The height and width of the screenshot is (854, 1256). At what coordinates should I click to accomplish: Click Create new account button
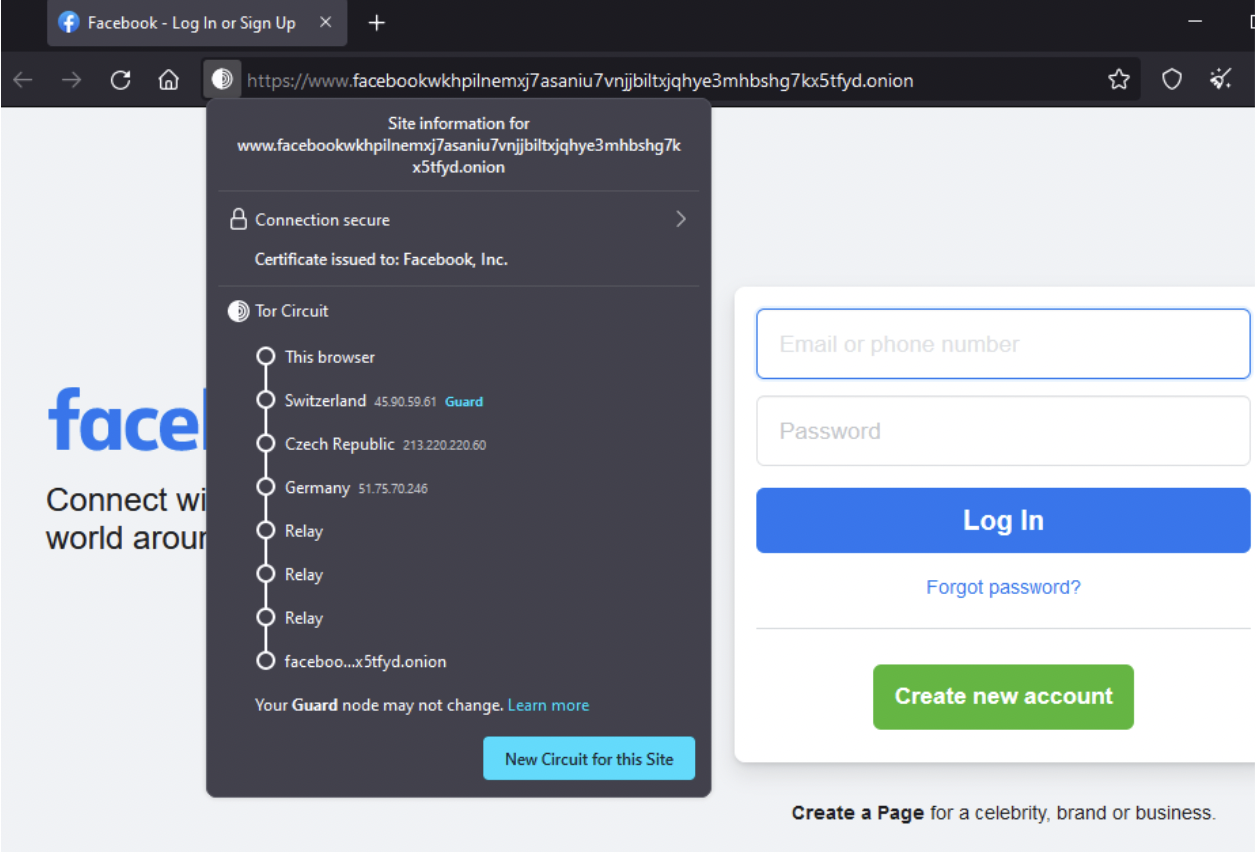[x=1003, y=697]
